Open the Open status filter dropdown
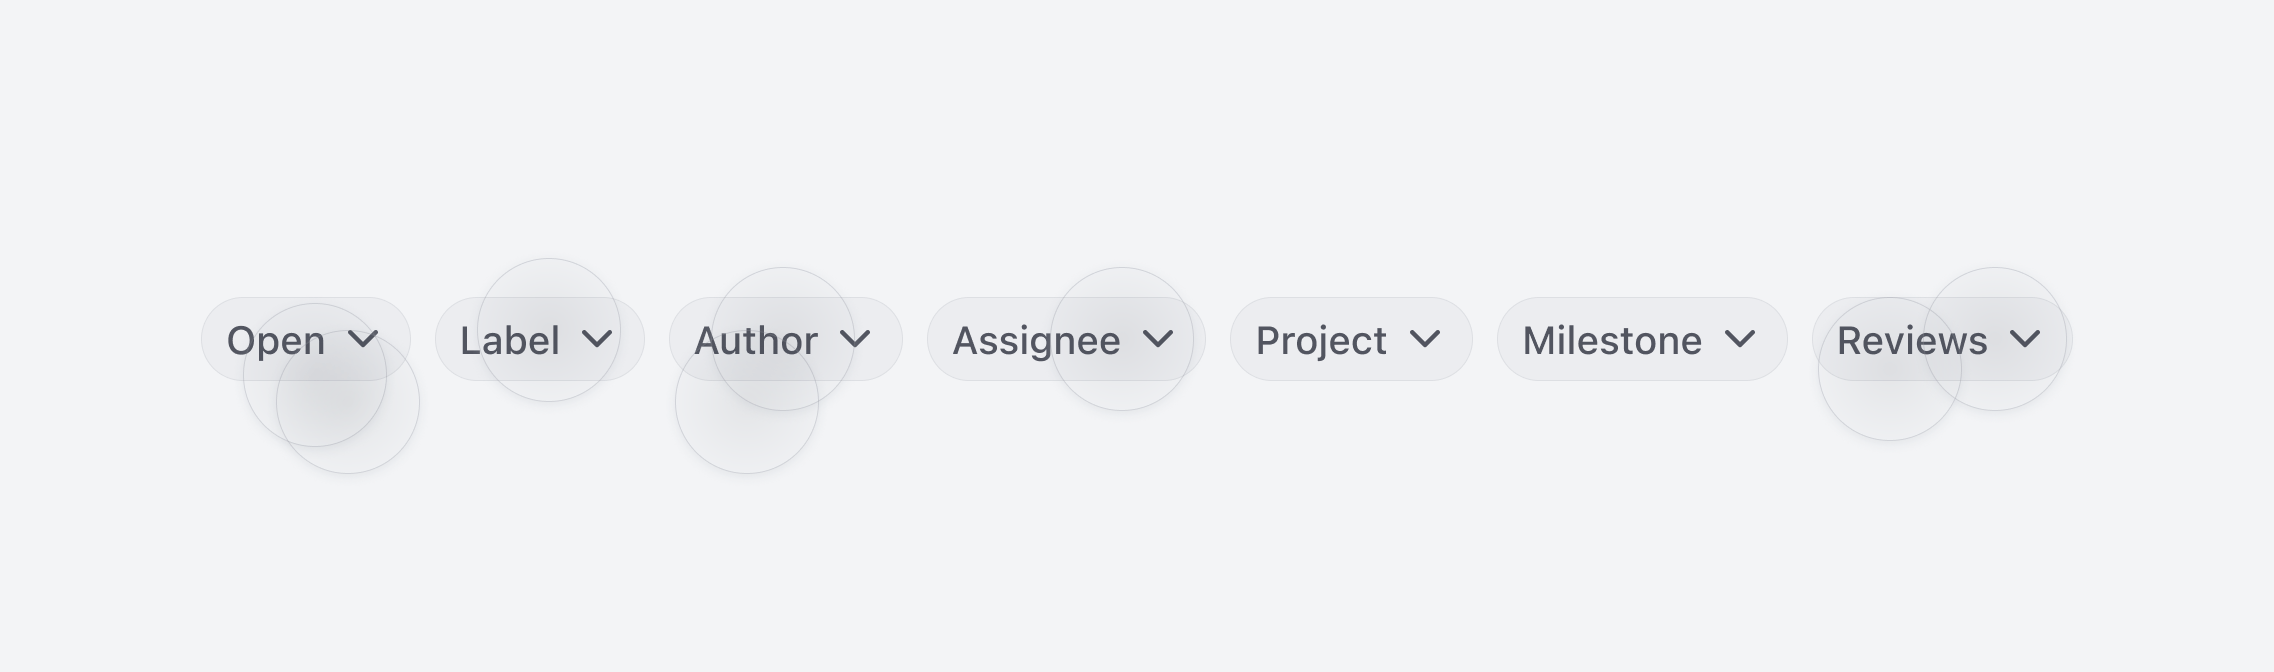Screen dimensions: 2274x672 point(305,340)
